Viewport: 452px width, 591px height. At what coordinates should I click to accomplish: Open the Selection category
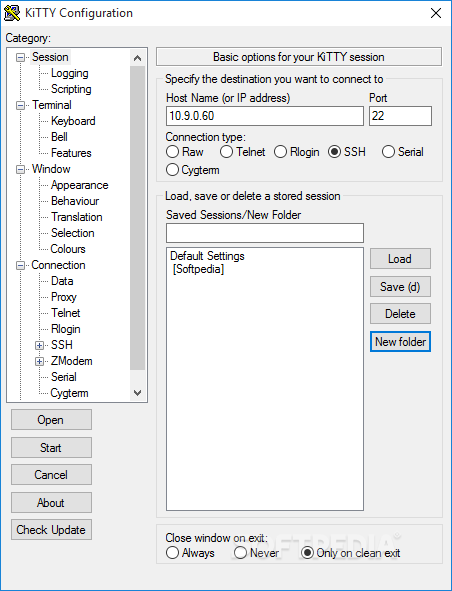click(73, 233)
